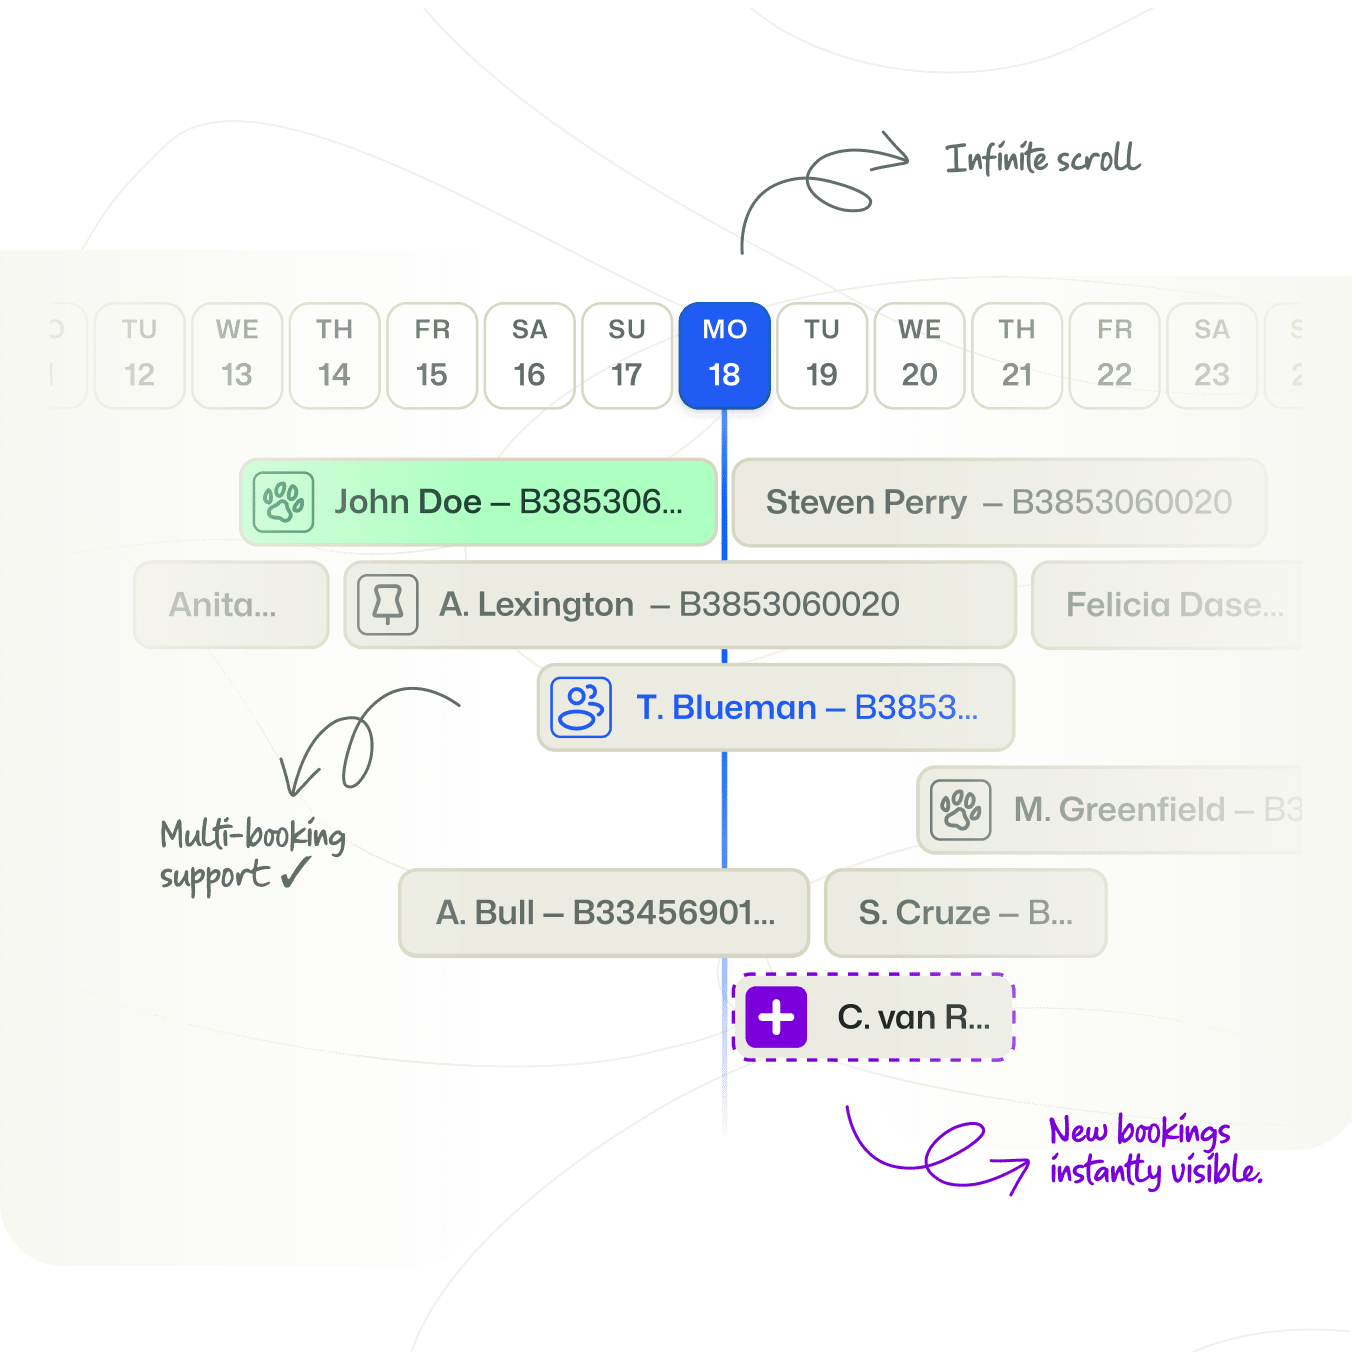Select the highlighted Monday 18 date tile

point(725,355)
